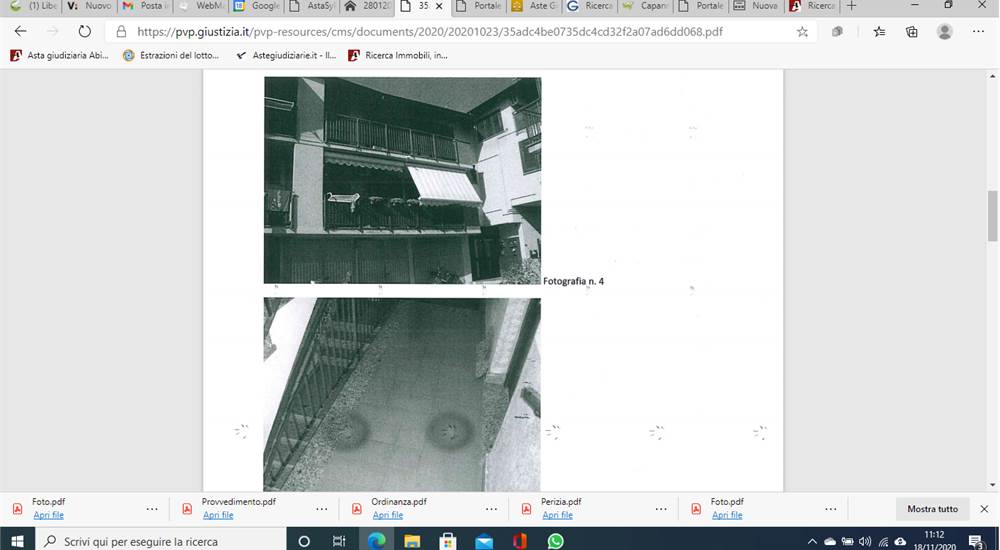
Task: Close the active 35 tab
Action: [x=439, y=6]
